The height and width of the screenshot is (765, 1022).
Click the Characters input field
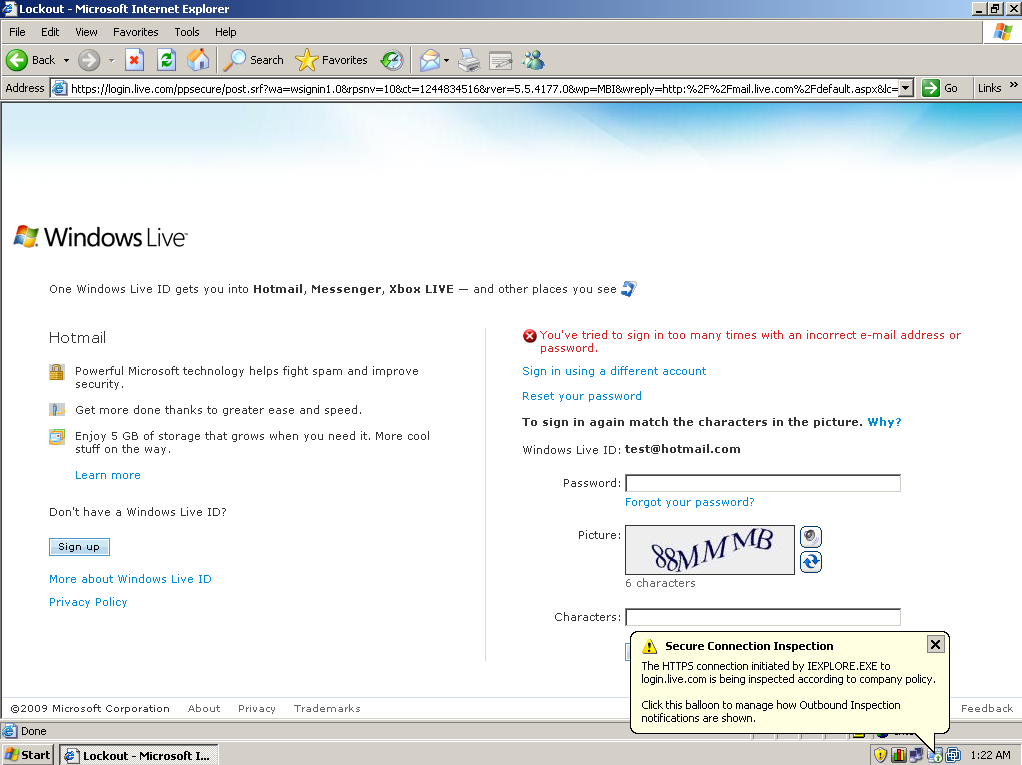coord(763,617)
